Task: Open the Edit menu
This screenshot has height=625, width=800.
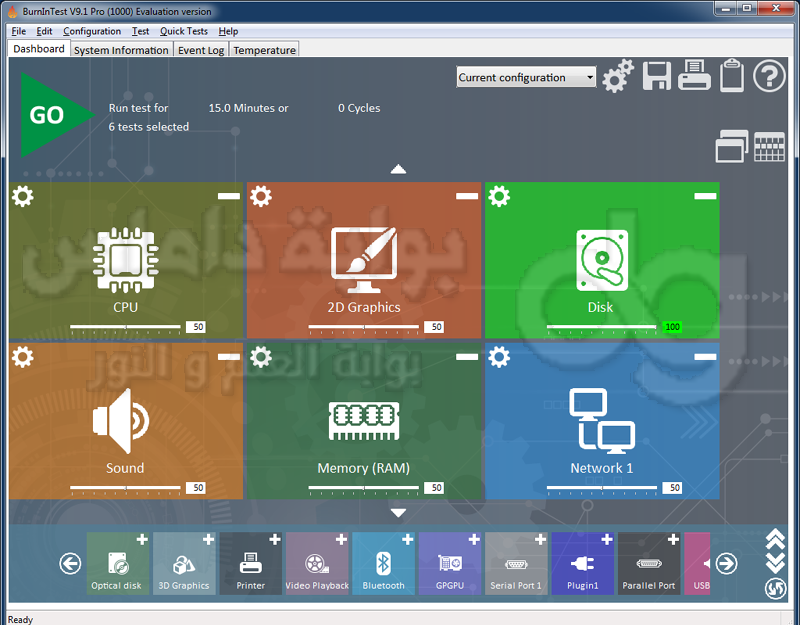Action: tap(44, 31)
